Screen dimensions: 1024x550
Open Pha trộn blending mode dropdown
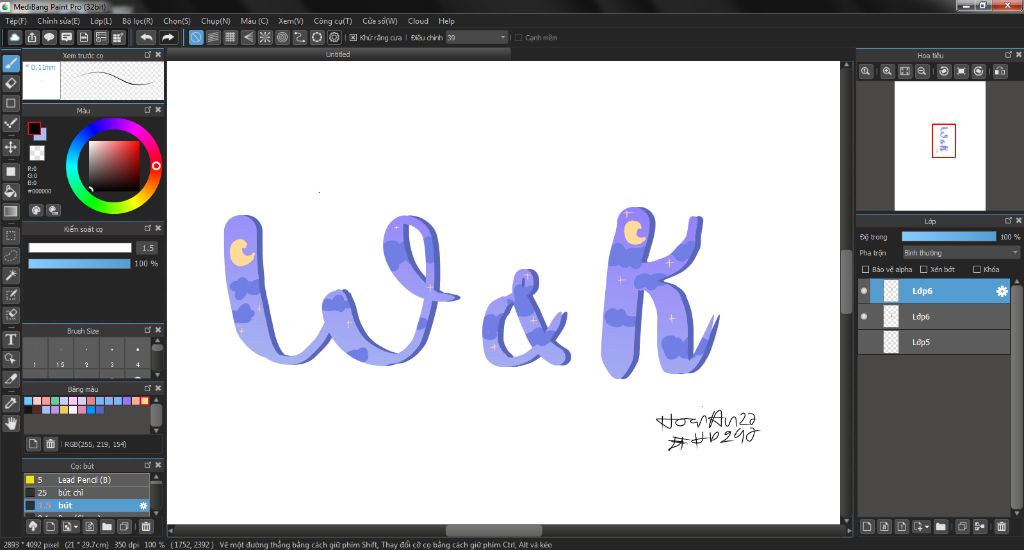[961, 253]
